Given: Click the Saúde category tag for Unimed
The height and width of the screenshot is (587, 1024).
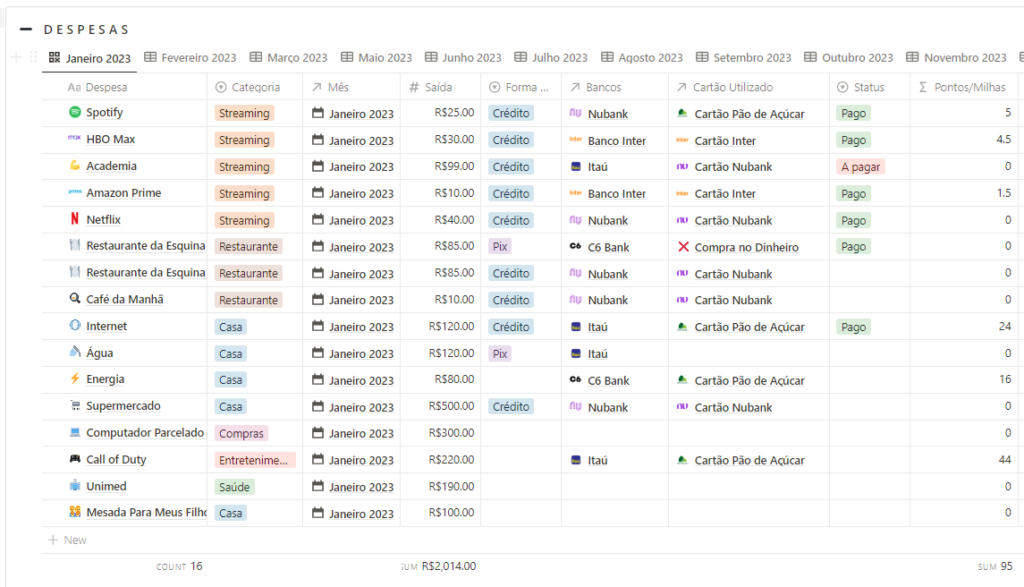Looking at the screenshot, I should (234, 487).
